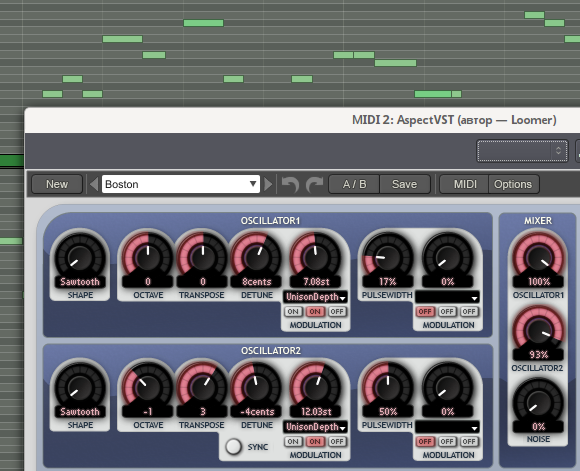
Task: Click Mixer Noise level knob at 0%
Action: click(x=538, y=402)
